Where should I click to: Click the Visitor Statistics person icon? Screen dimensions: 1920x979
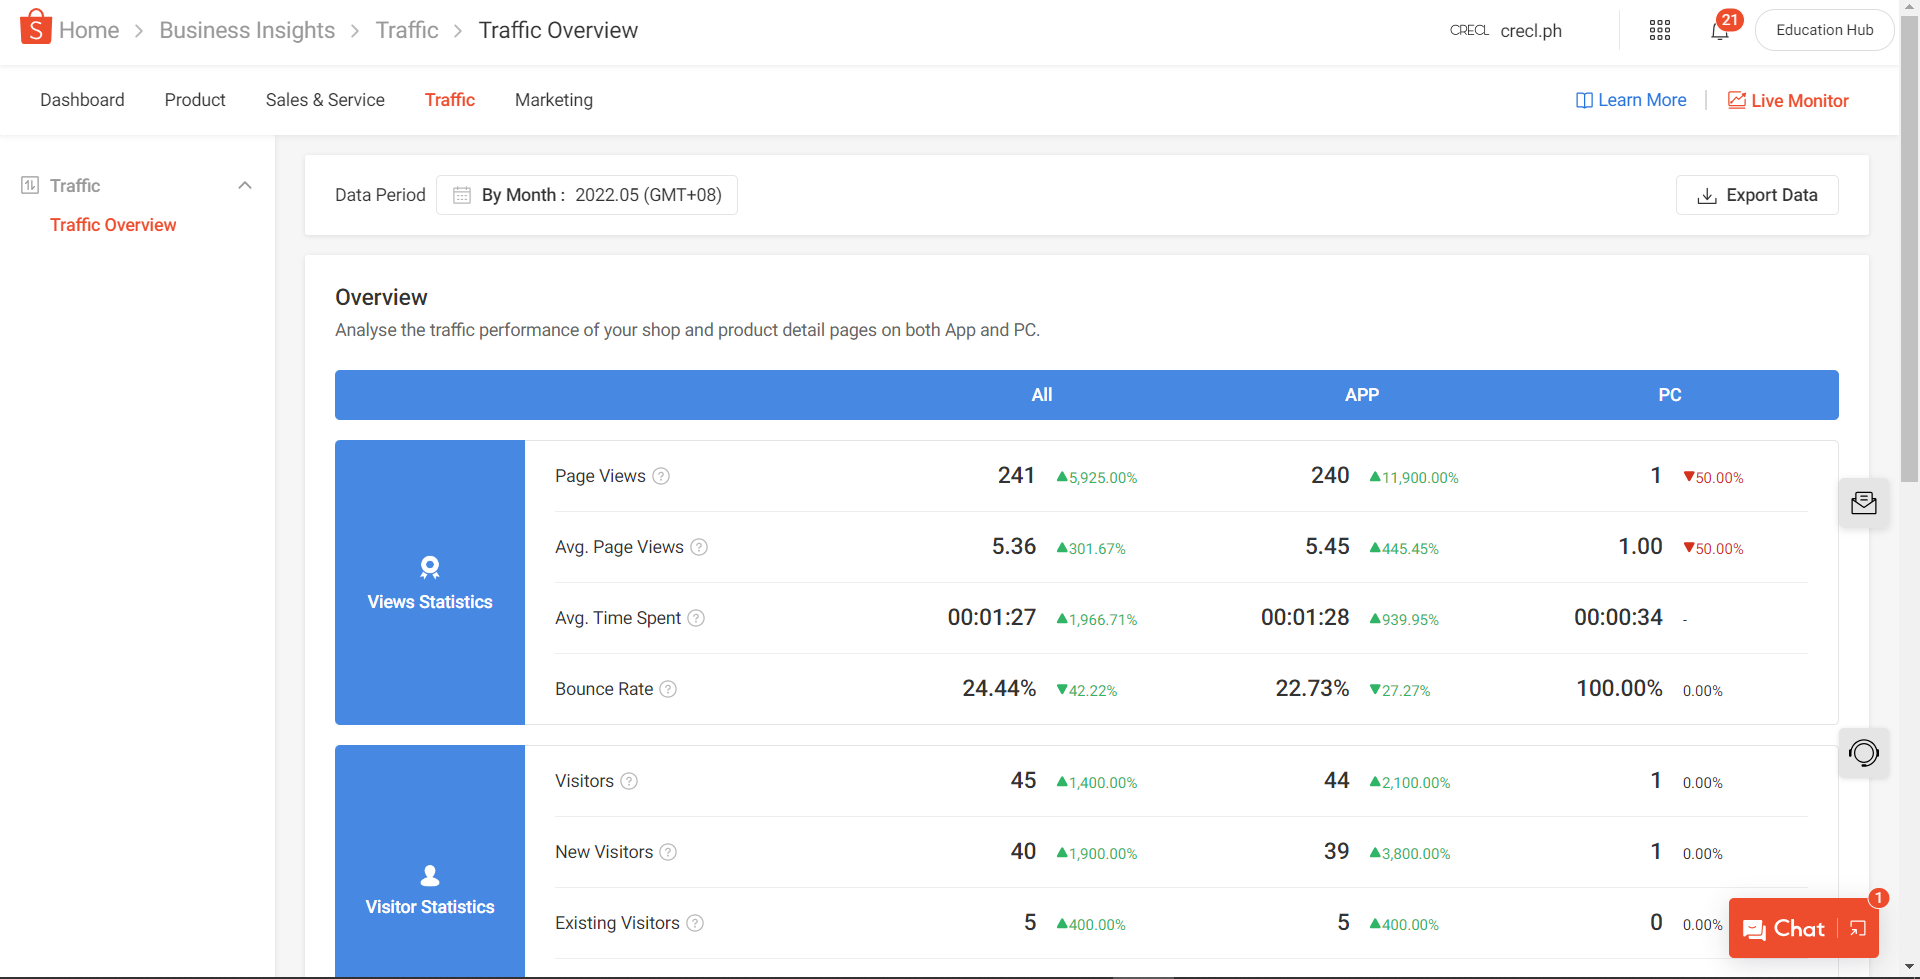430,875
